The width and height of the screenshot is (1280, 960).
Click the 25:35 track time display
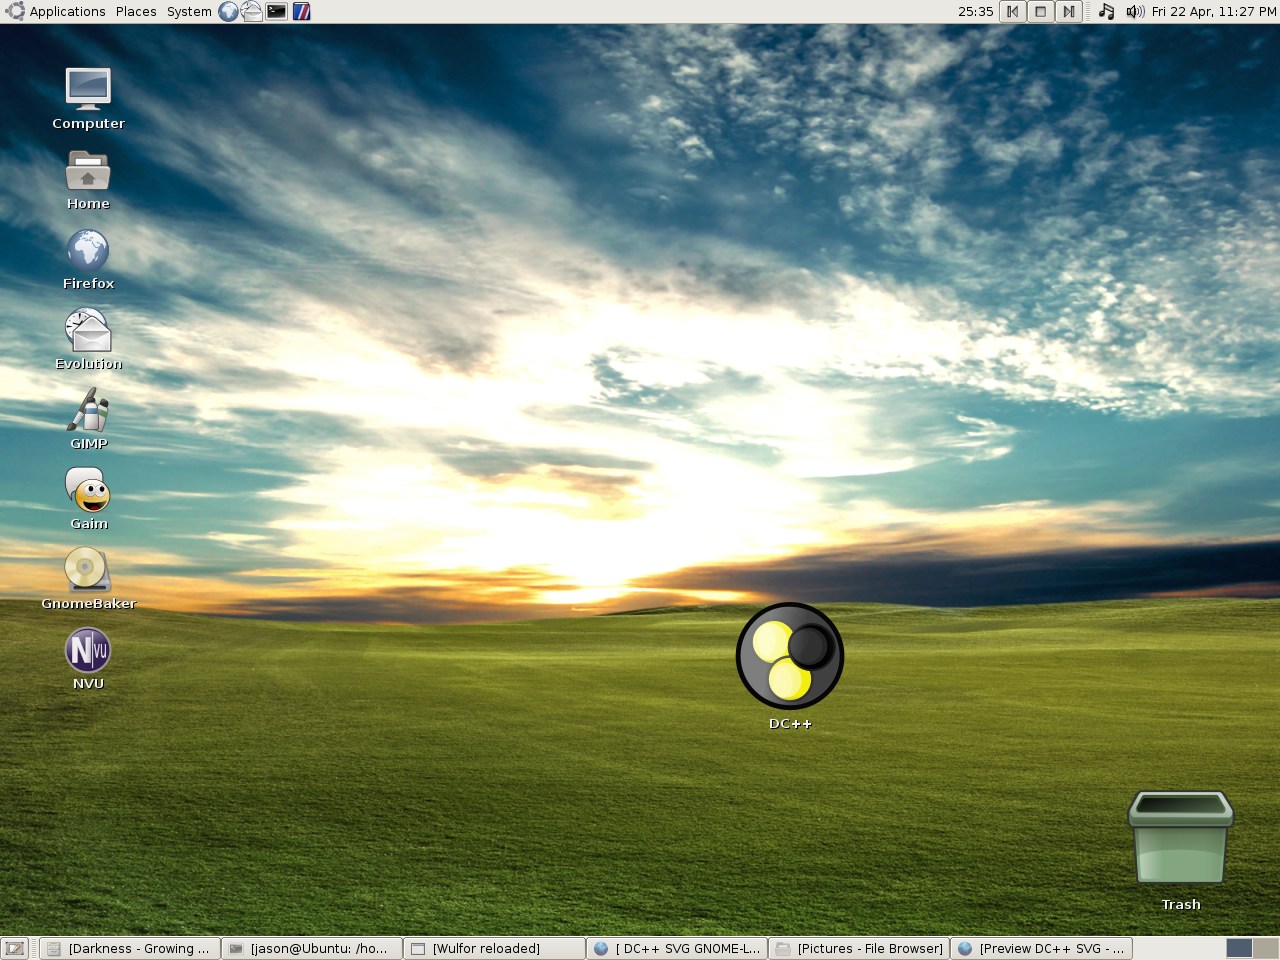pyautogui.click(x=976, y=12)
